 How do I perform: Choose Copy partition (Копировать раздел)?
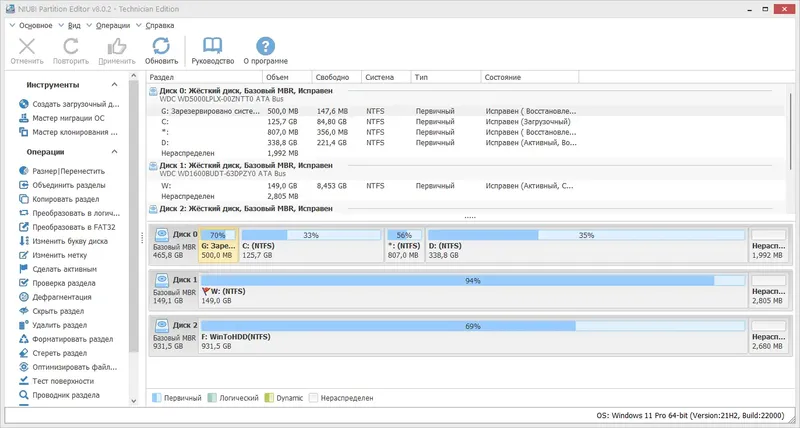coord(59,199)
